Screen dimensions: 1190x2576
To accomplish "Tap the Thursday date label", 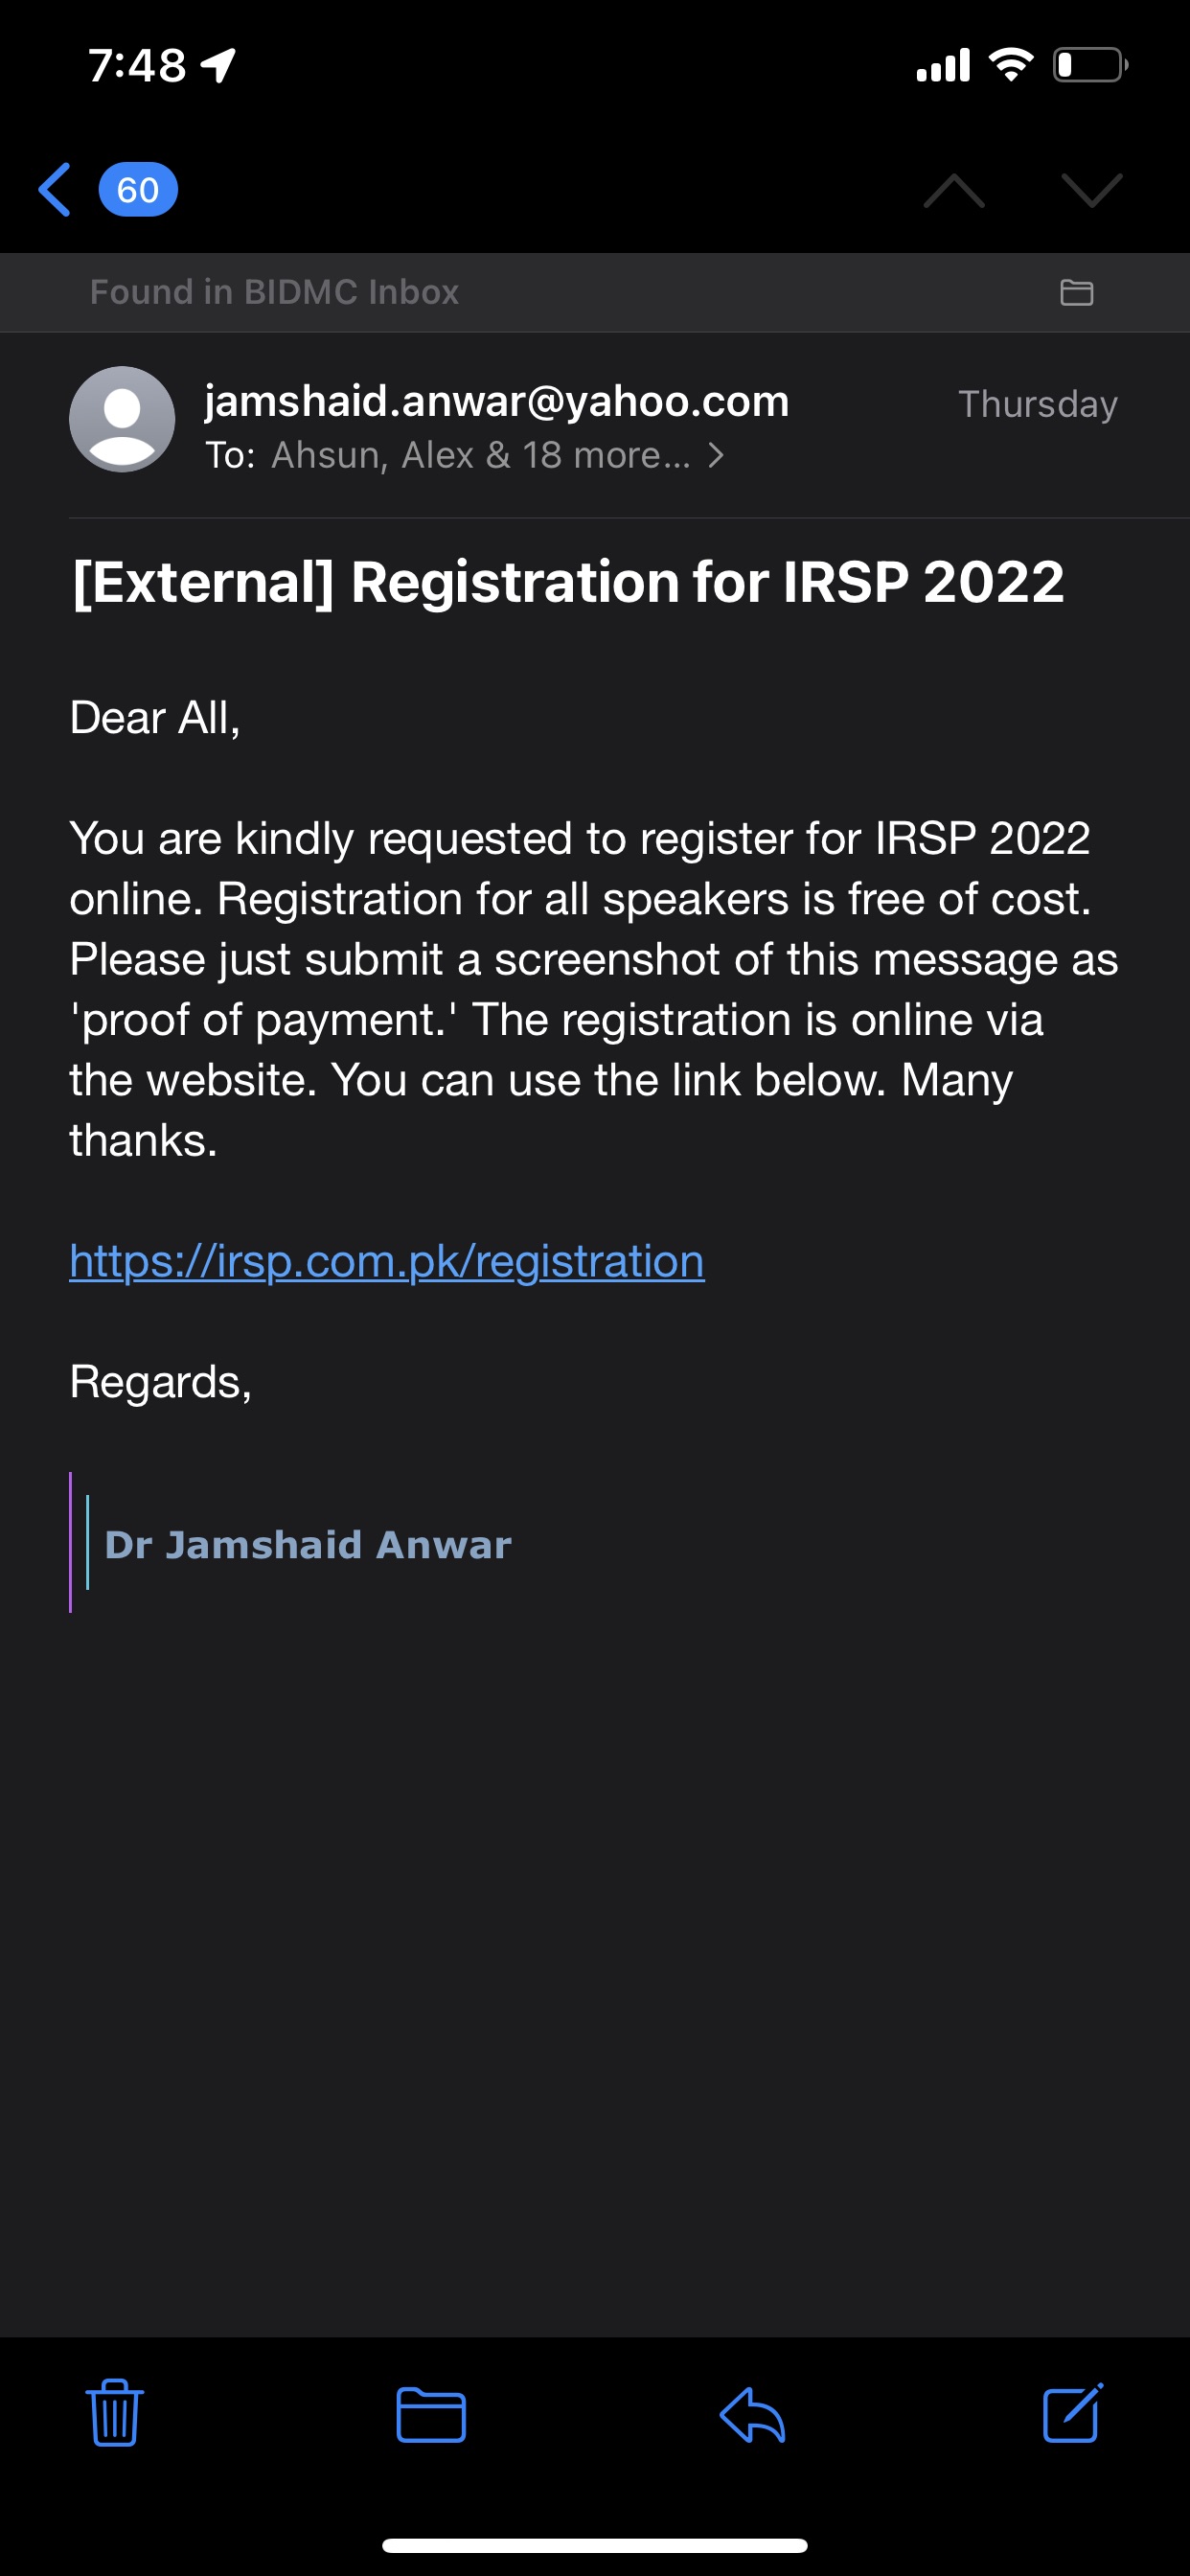I will pyautogui.click(x=1037, y=404).
